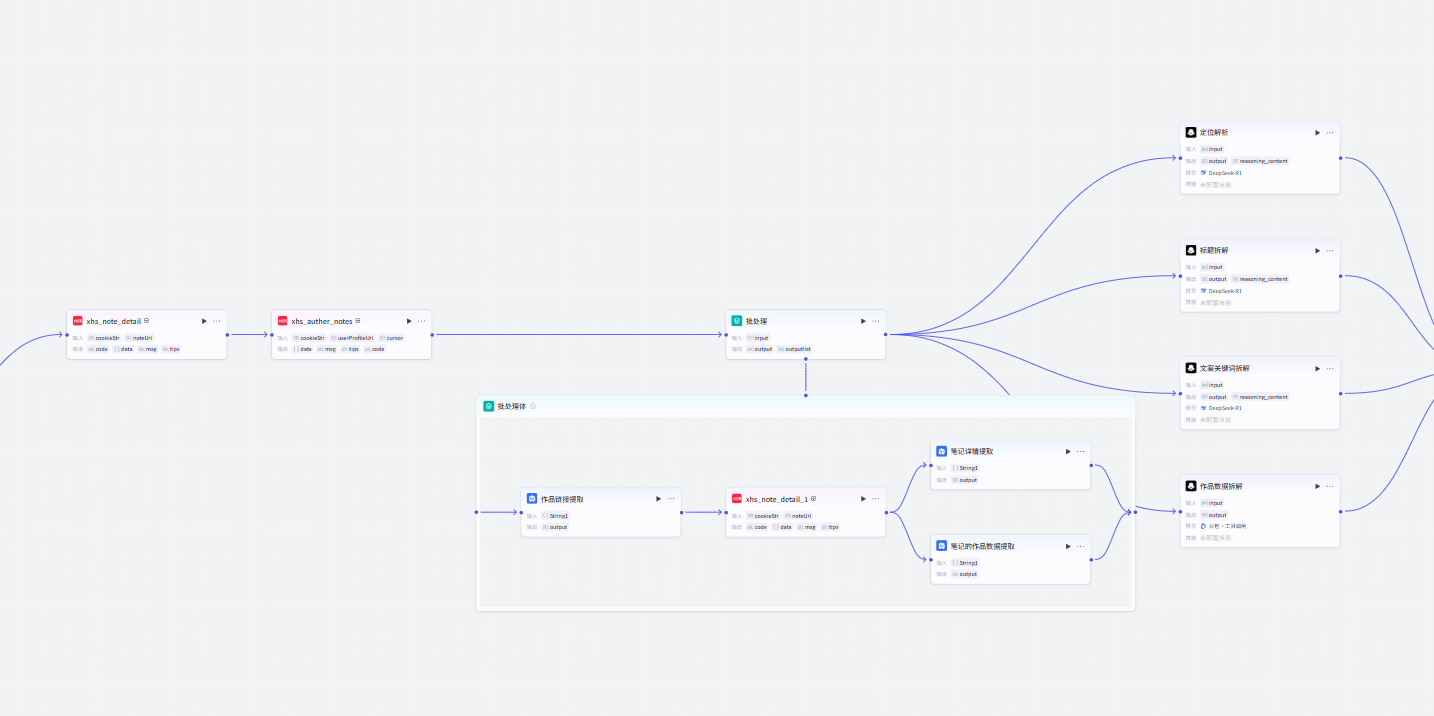The height and width of the screenshot is (716, 1434).
Task: Run the 标题拆解 LLM node
Action: coord(1317,250)
